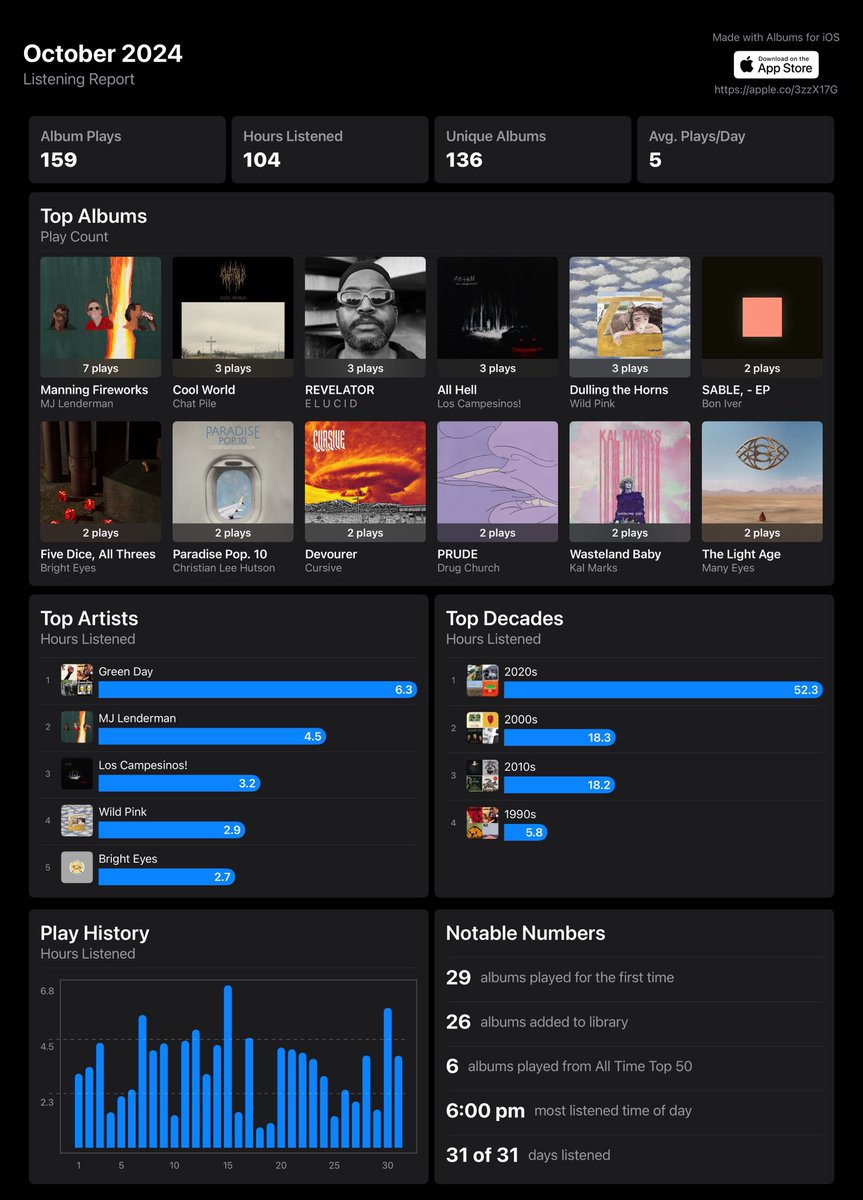Click the Notable Numbers section heading

[526, 933]
